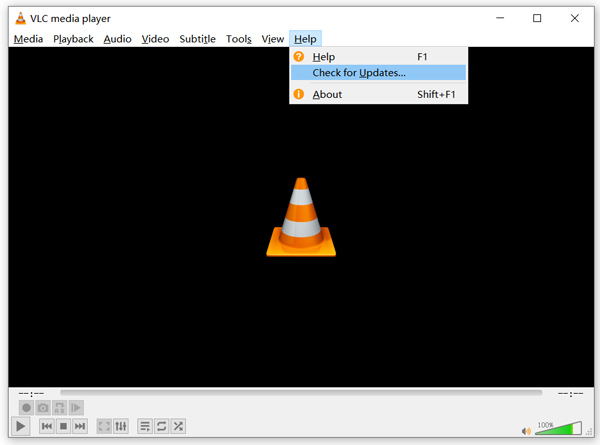This screenshot has height=445, width=600.
Task: Minimize the VLC window
Action: point(500,18)
